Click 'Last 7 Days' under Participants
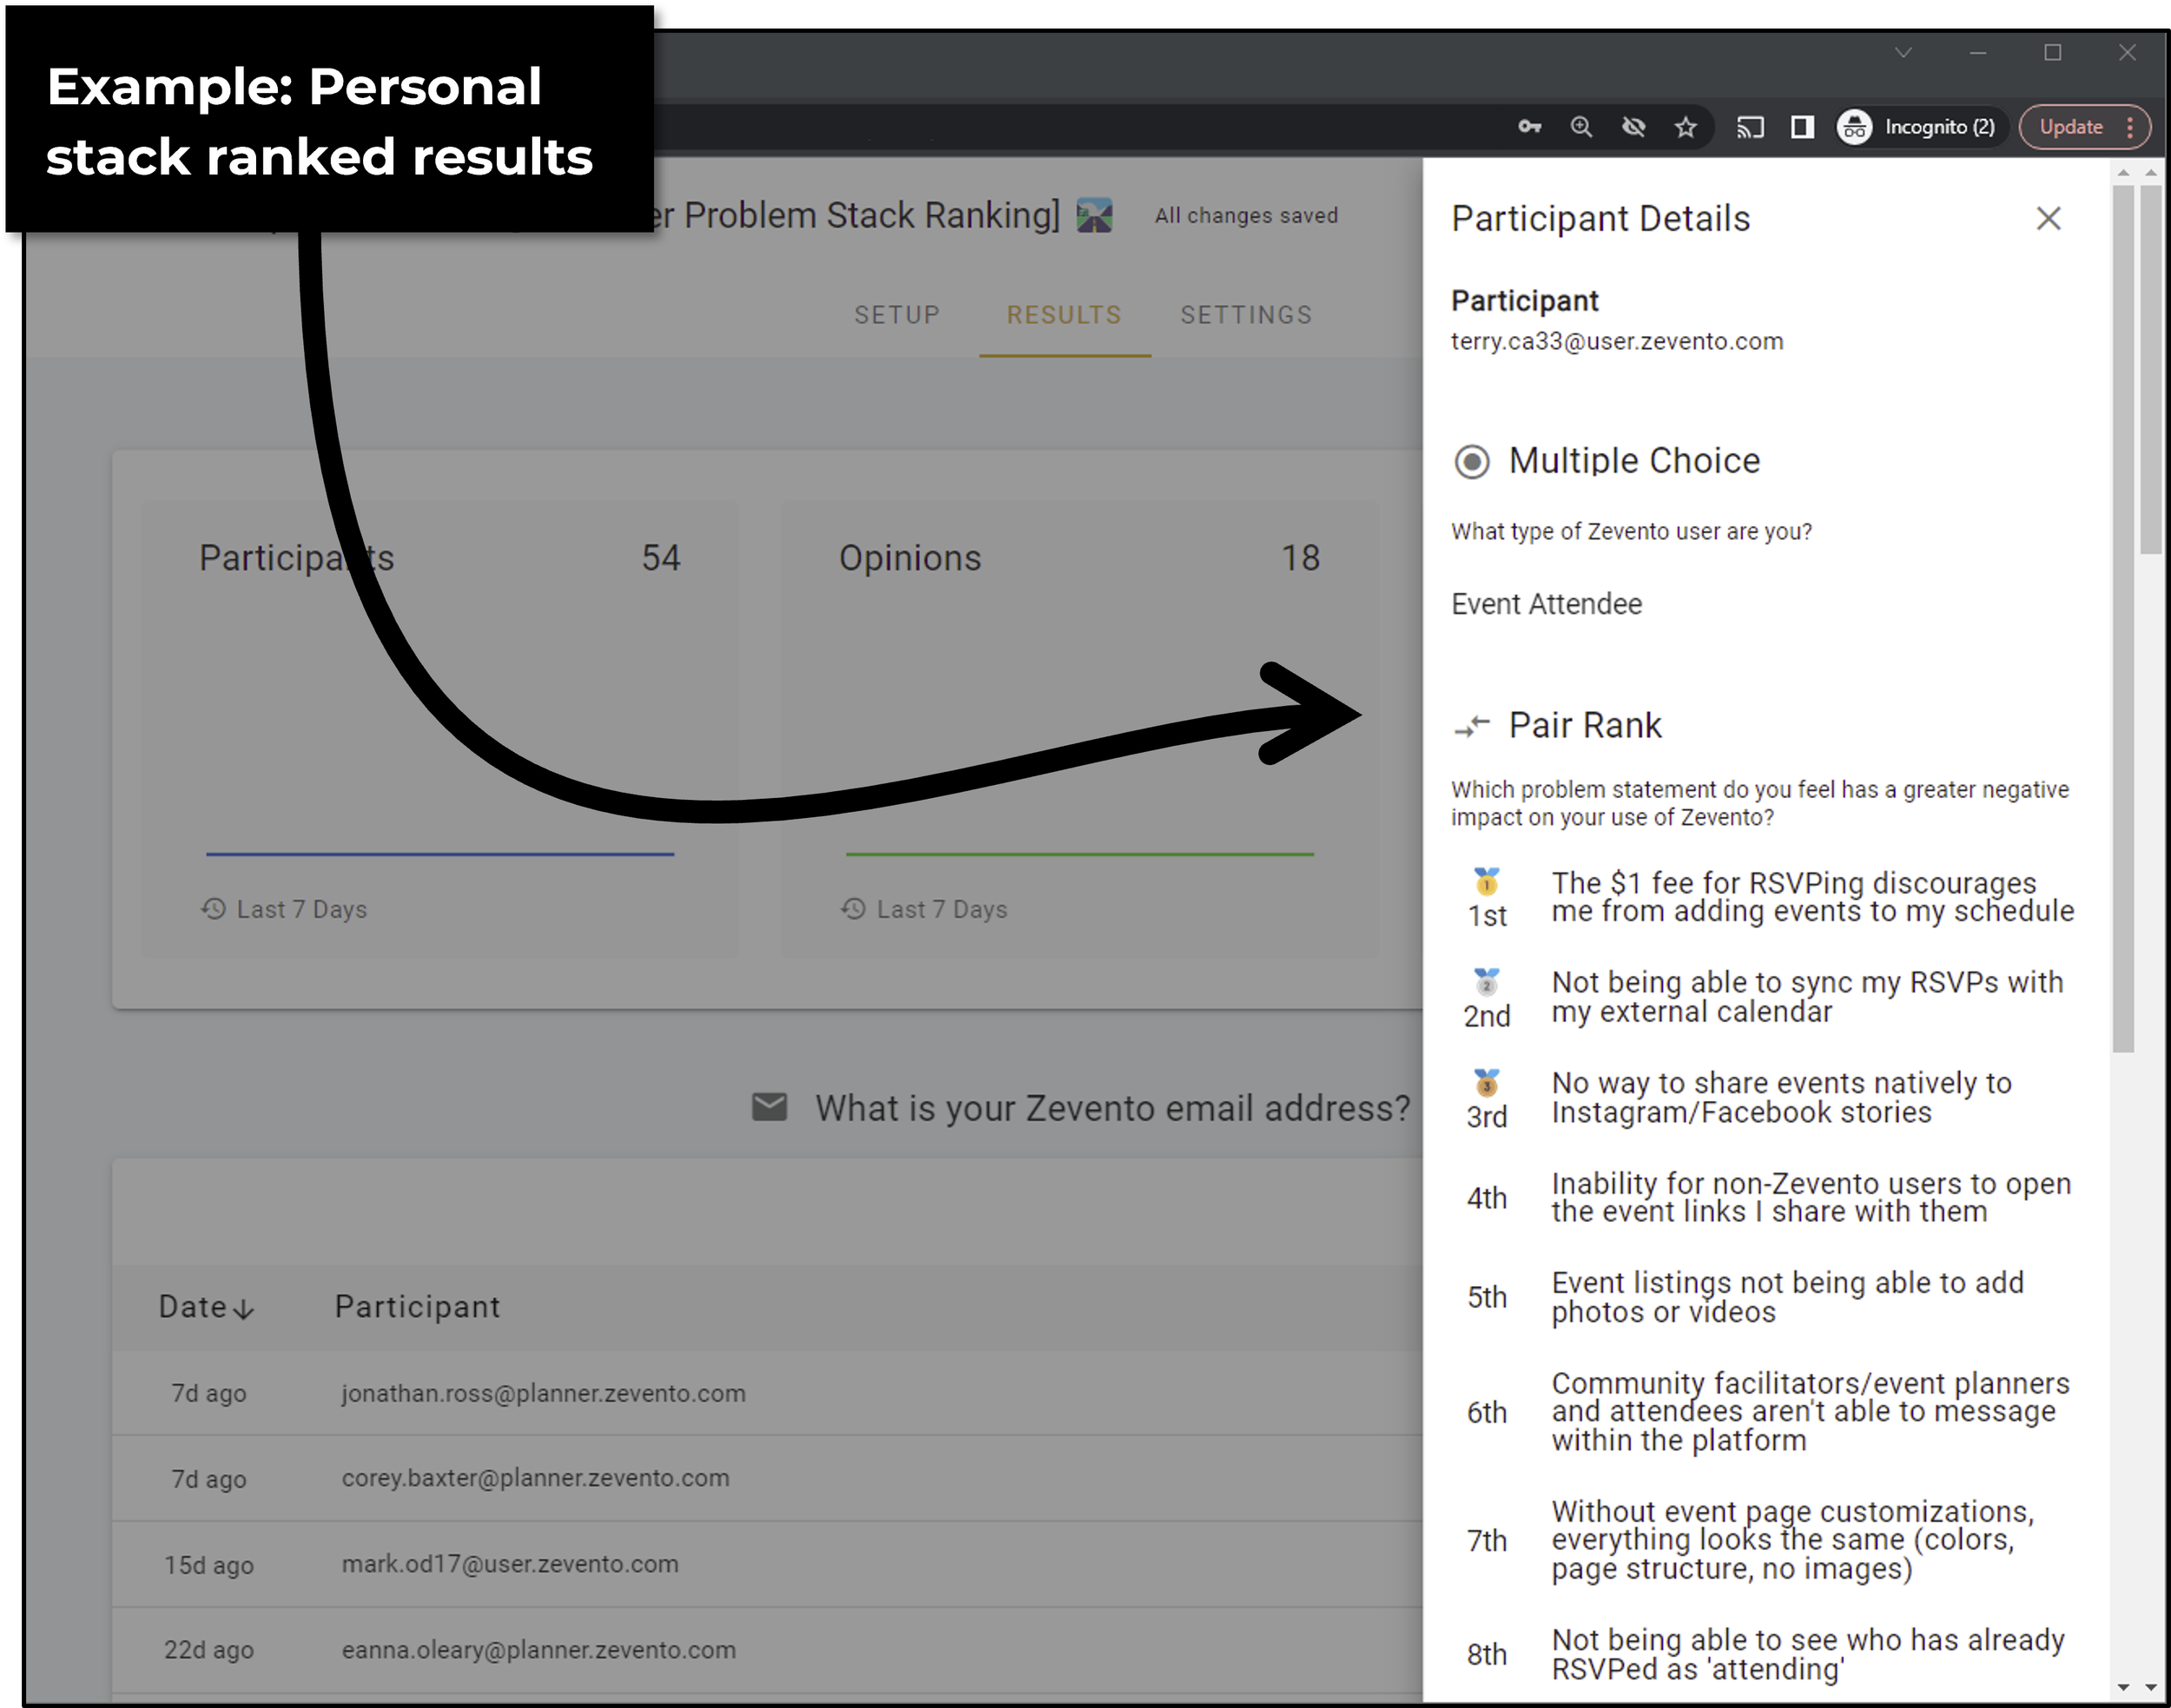This screenshot has width=2171, height=1708. point(302,909)
